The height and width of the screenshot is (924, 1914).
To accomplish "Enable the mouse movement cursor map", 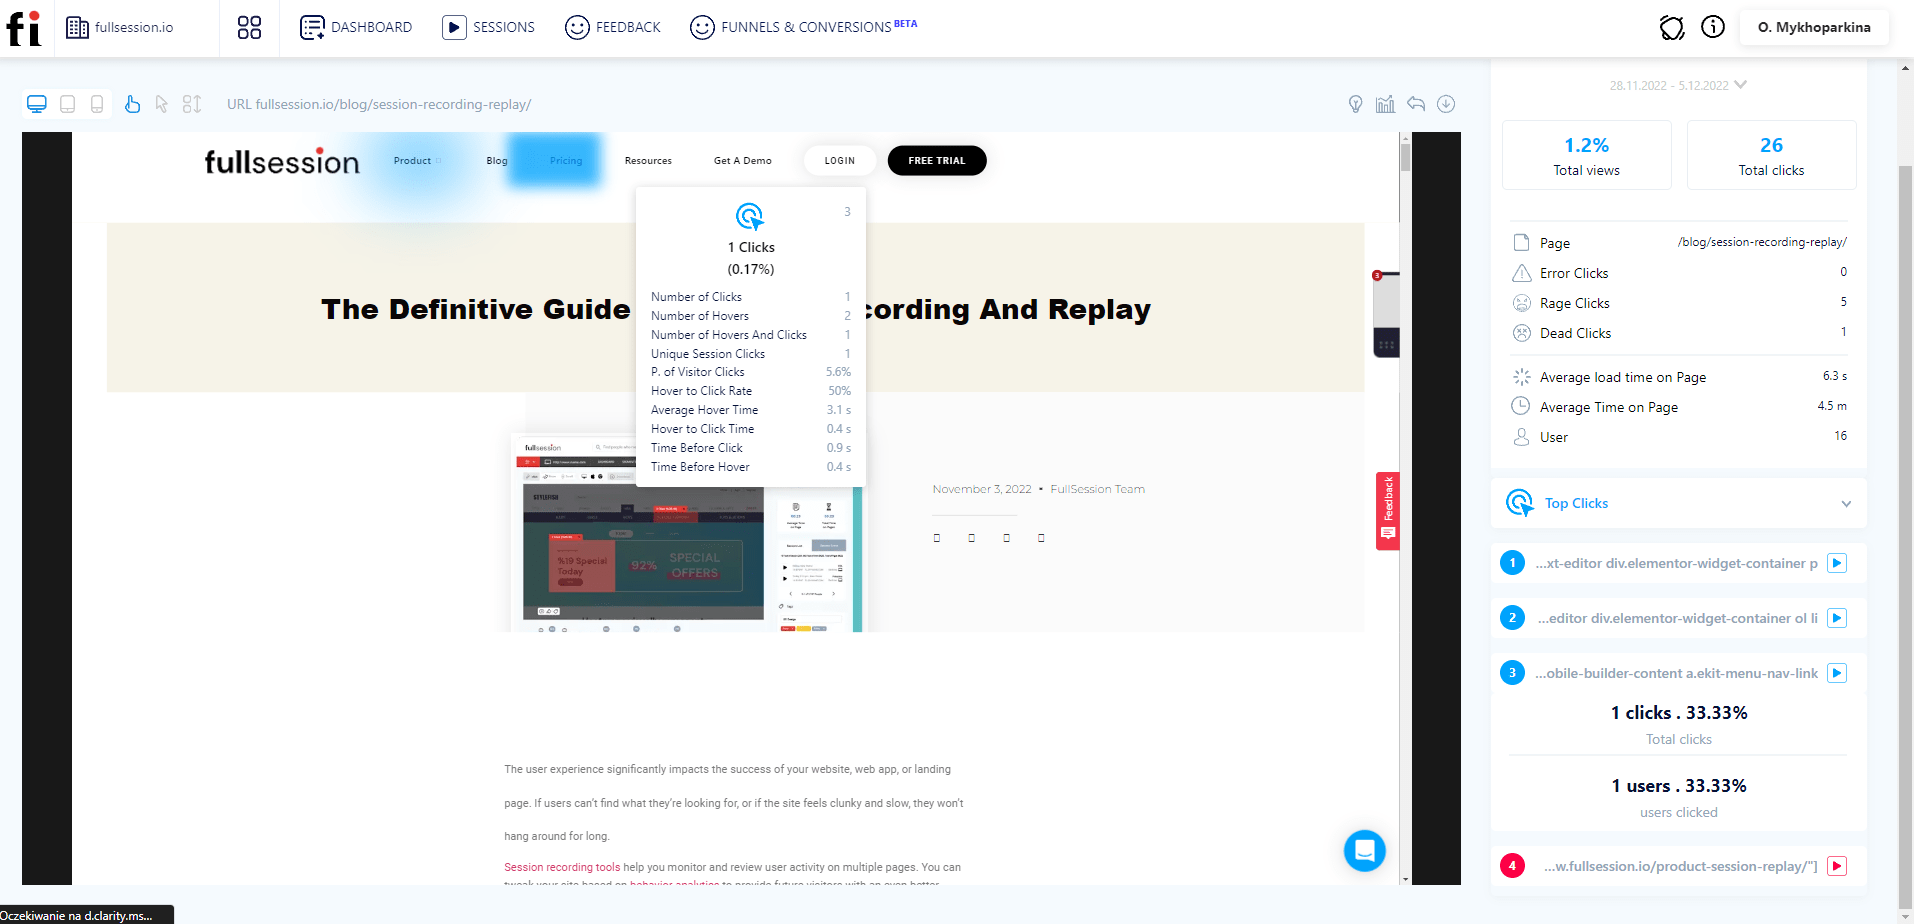I will click(x=162, y=104).
